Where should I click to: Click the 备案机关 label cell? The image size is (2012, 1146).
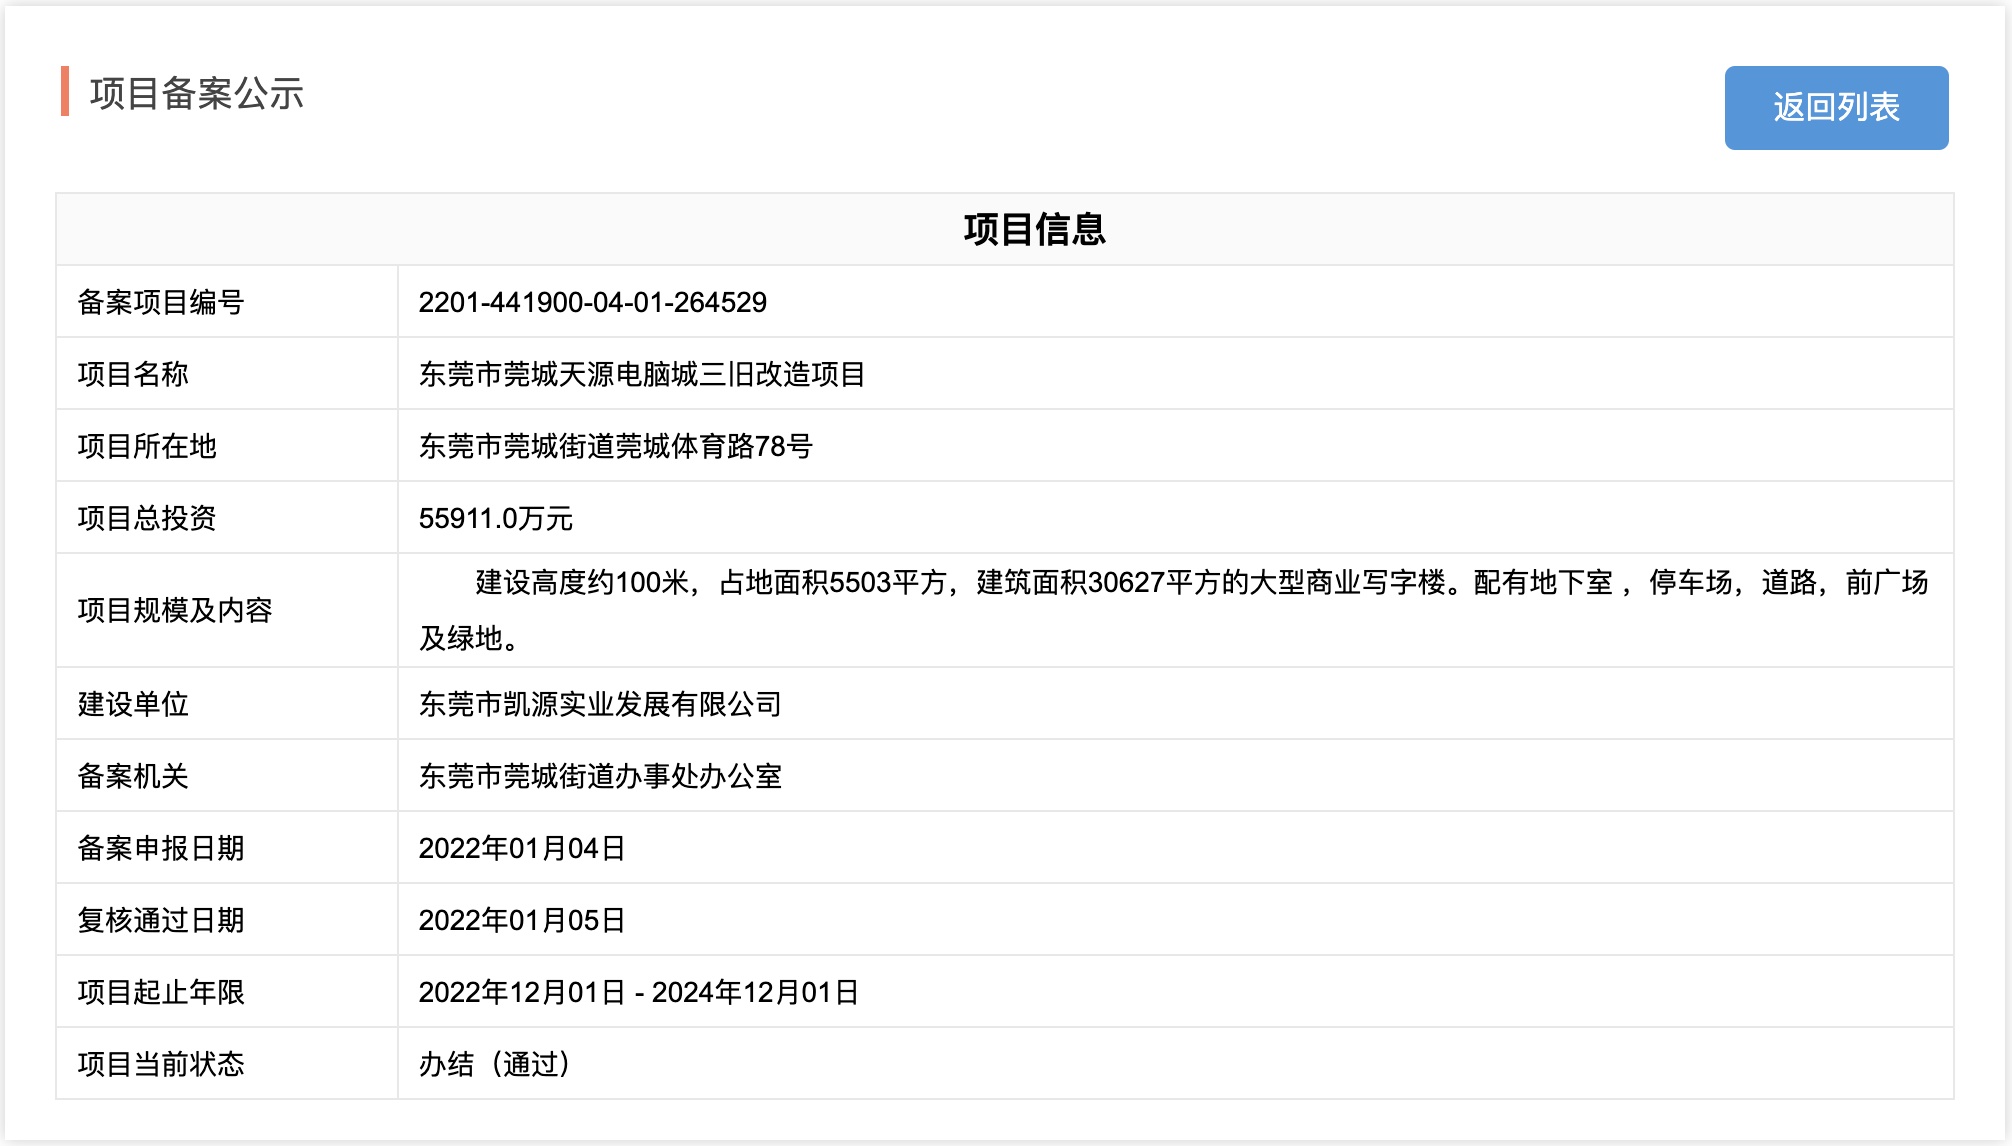tap(227, 776)
